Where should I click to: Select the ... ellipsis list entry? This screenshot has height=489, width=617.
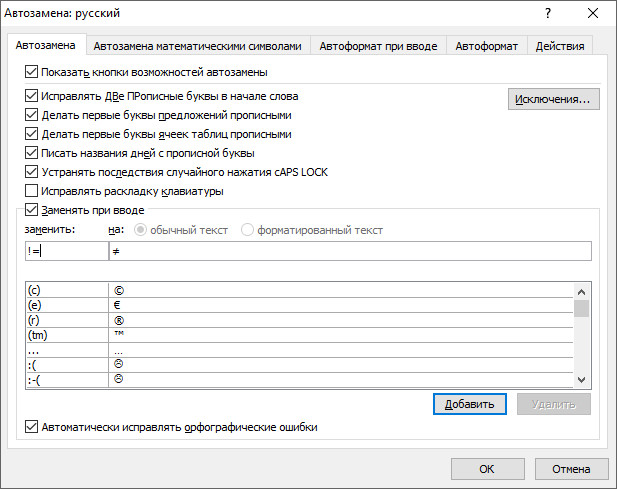299,350
